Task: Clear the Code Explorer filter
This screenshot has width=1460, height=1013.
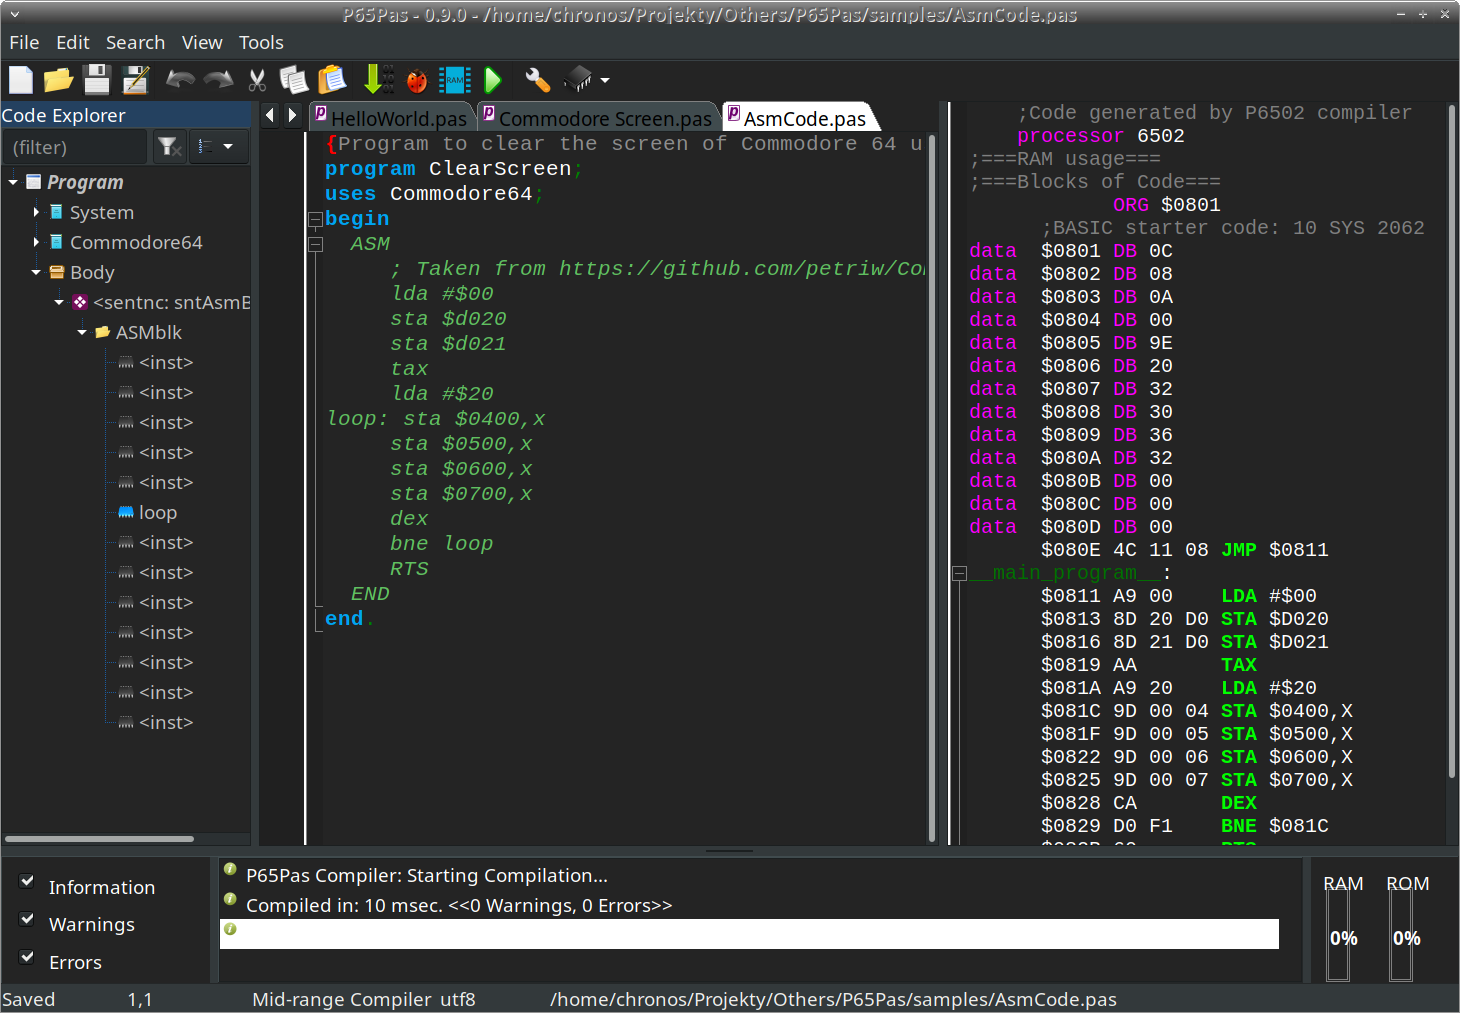Action: coord(169,146)
